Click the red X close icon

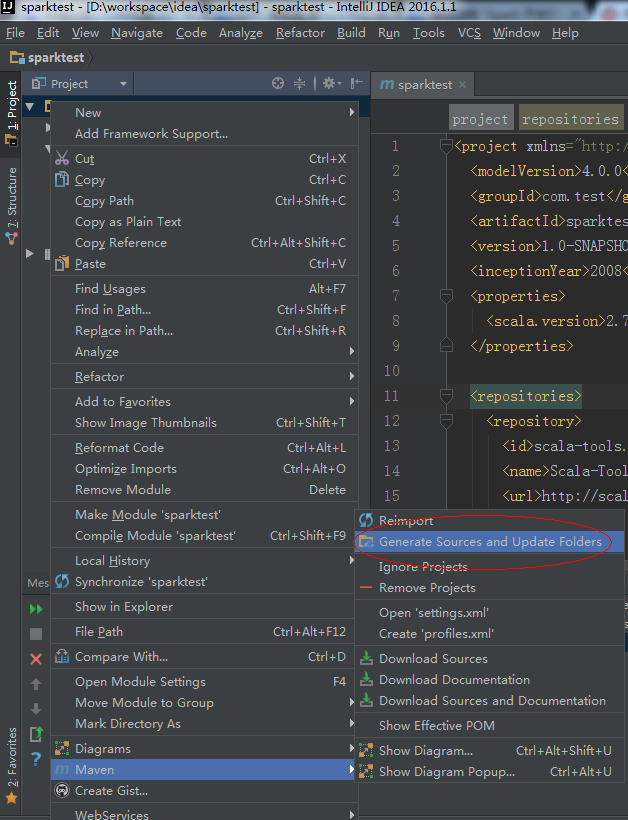36,659
